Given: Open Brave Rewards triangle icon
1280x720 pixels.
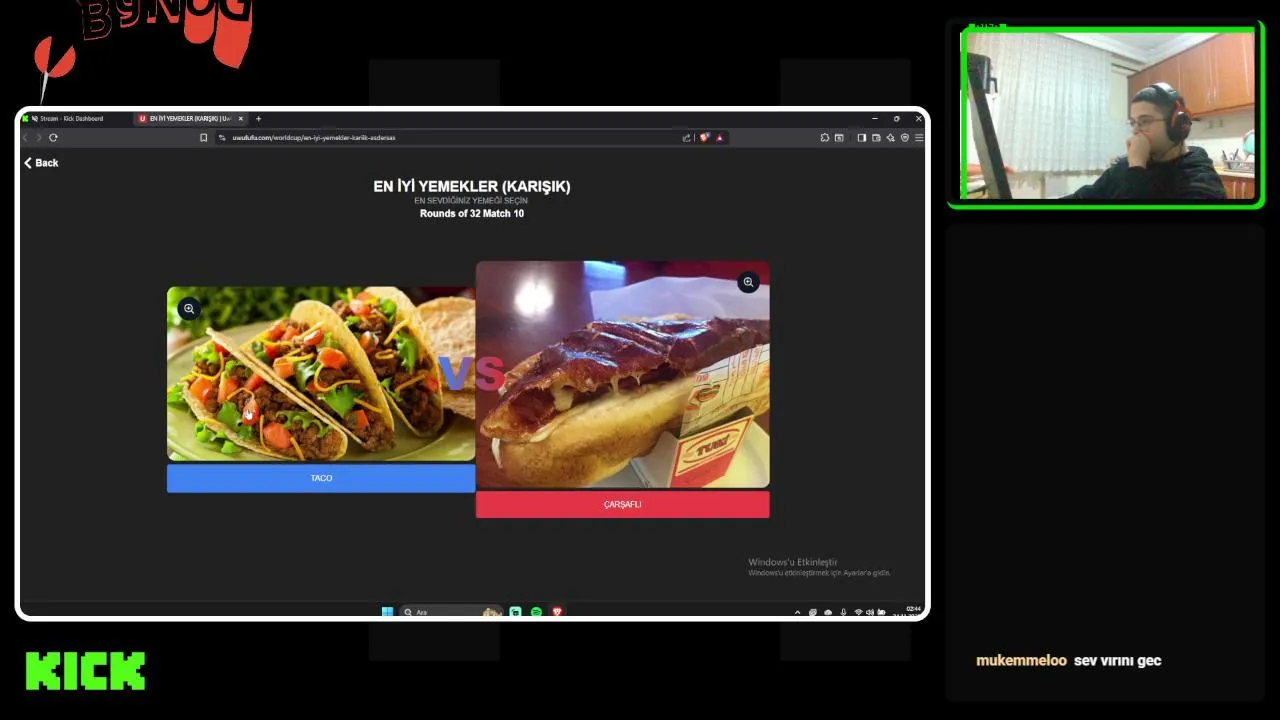Looking at the screenshot, I should tap(719, 138).
